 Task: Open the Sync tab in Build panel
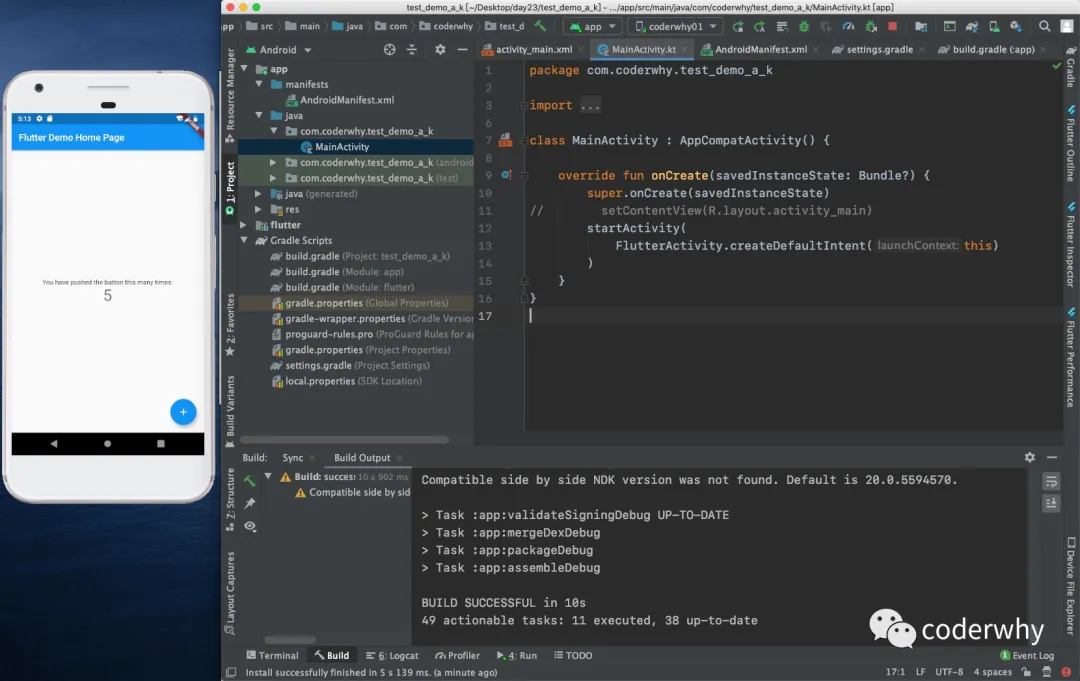293,458
